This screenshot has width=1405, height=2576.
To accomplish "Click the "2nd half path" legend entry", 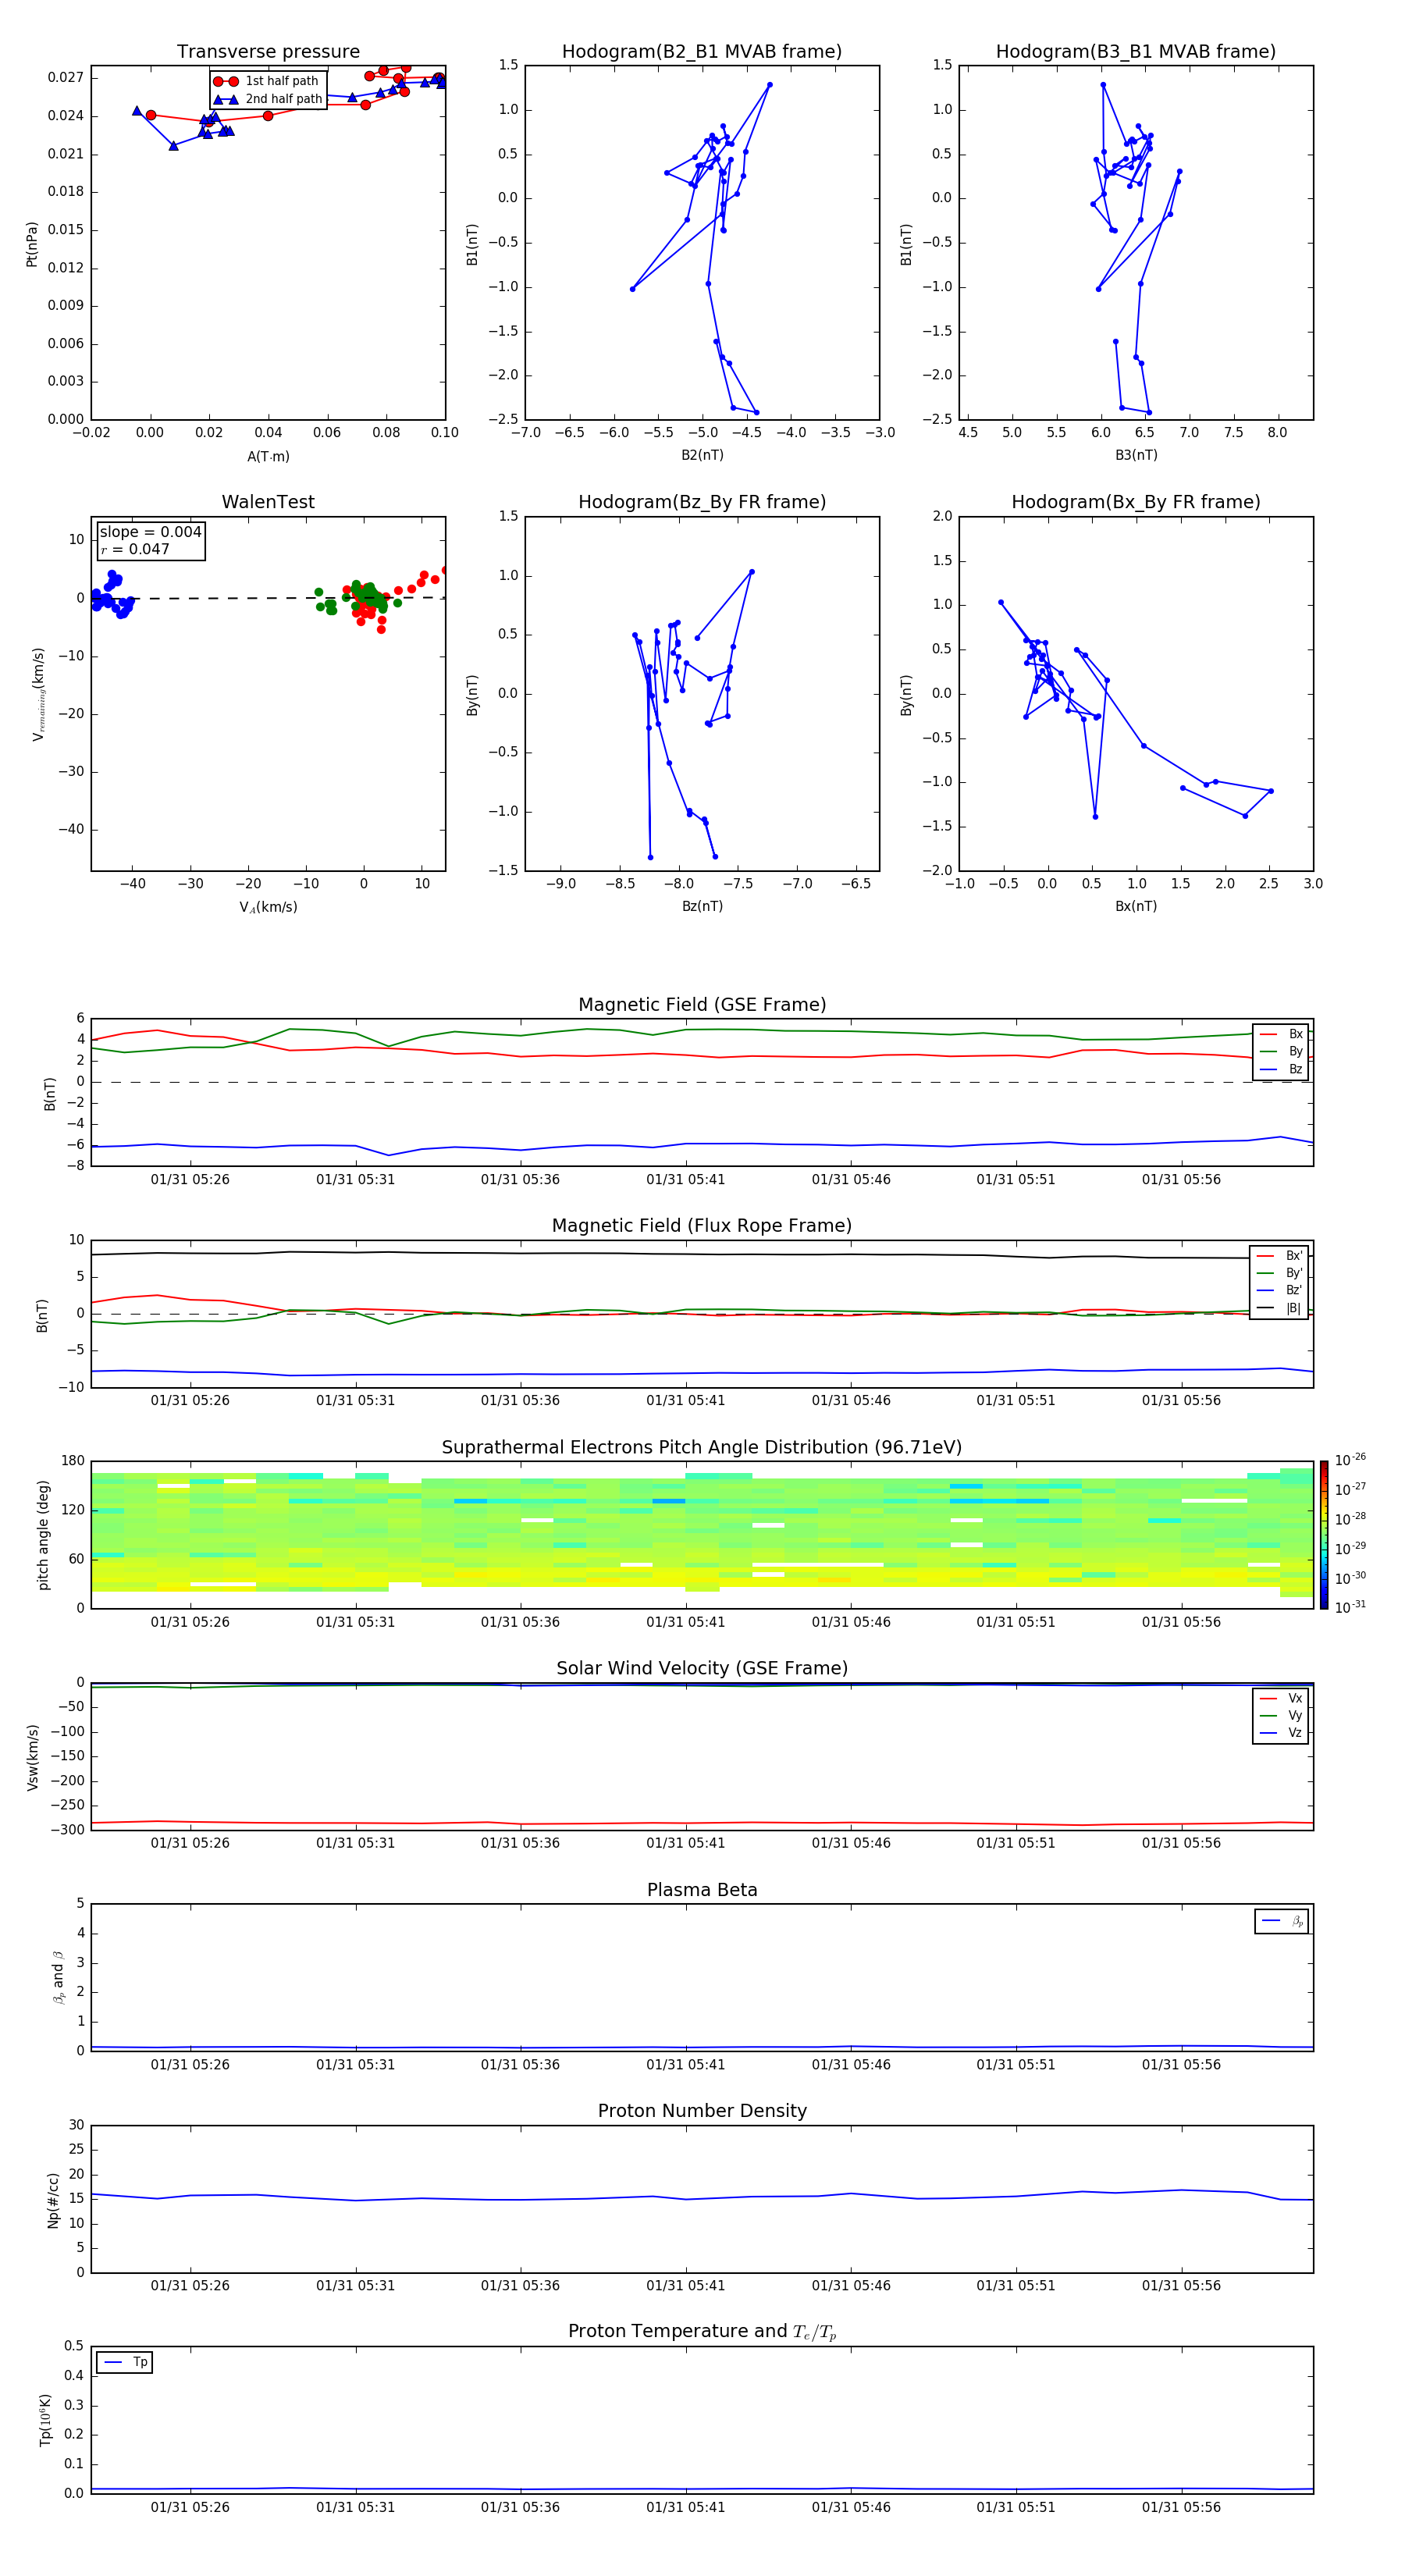I will (267, 99).
